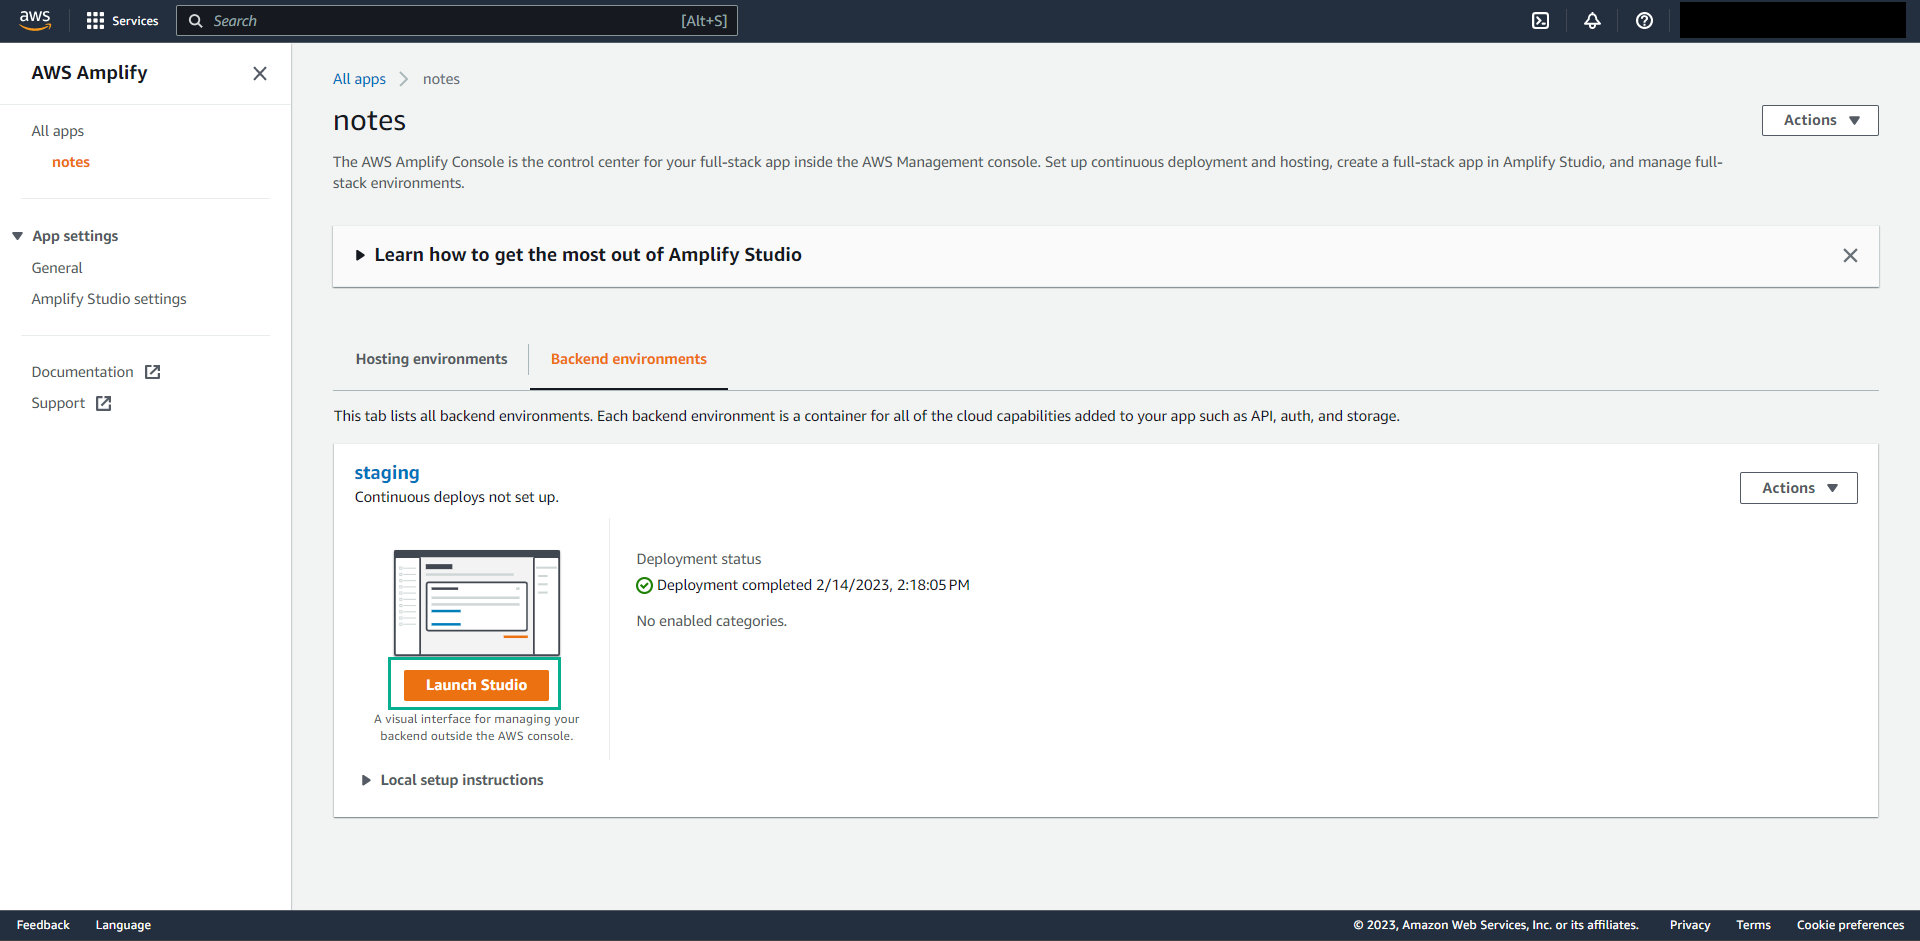1920x941 pixels.
Task: Click the Support external link icon
Action: (104, 403)
